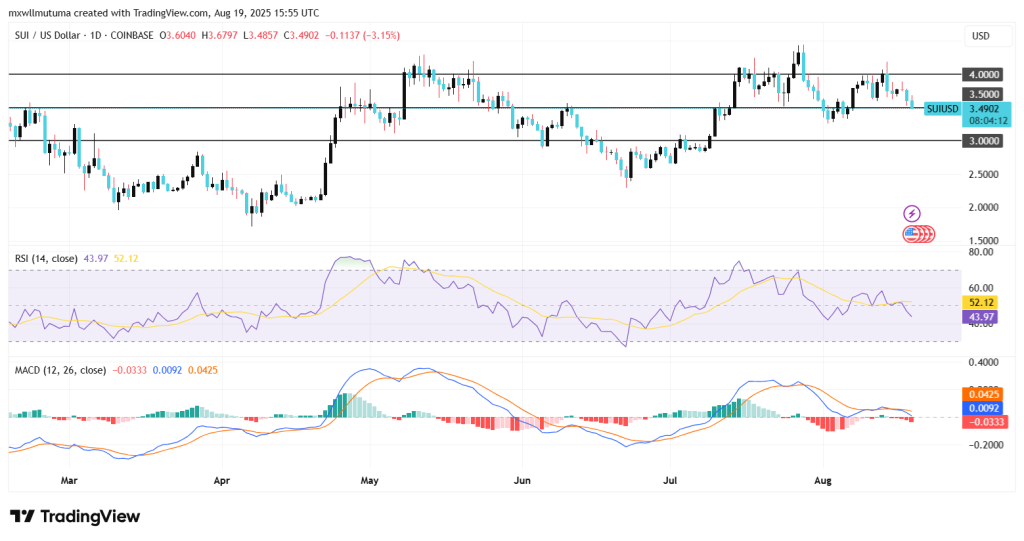Click the orange MACD 0.0425 signal label

pyautogui.click(x=980, y=394)
